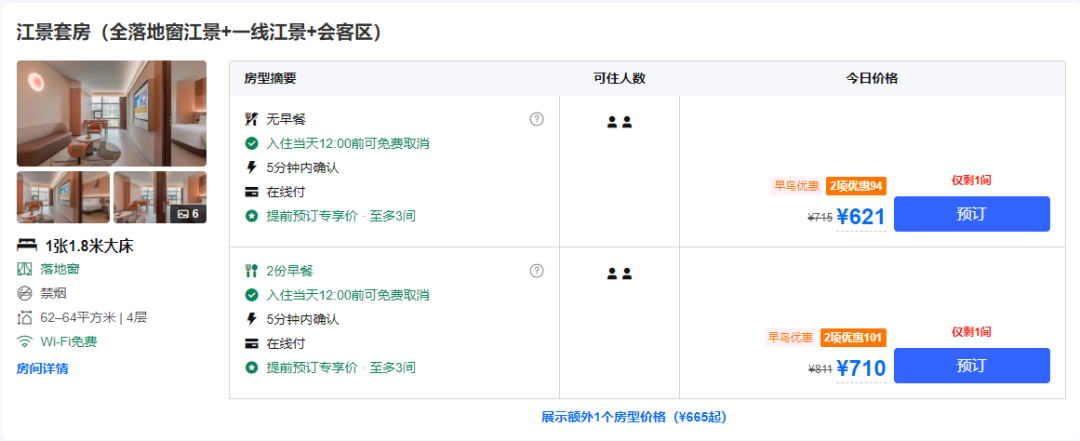Book the ¥621 room with 预订
The width and height of the screenshot is (1080, 441).
point(972,214)
